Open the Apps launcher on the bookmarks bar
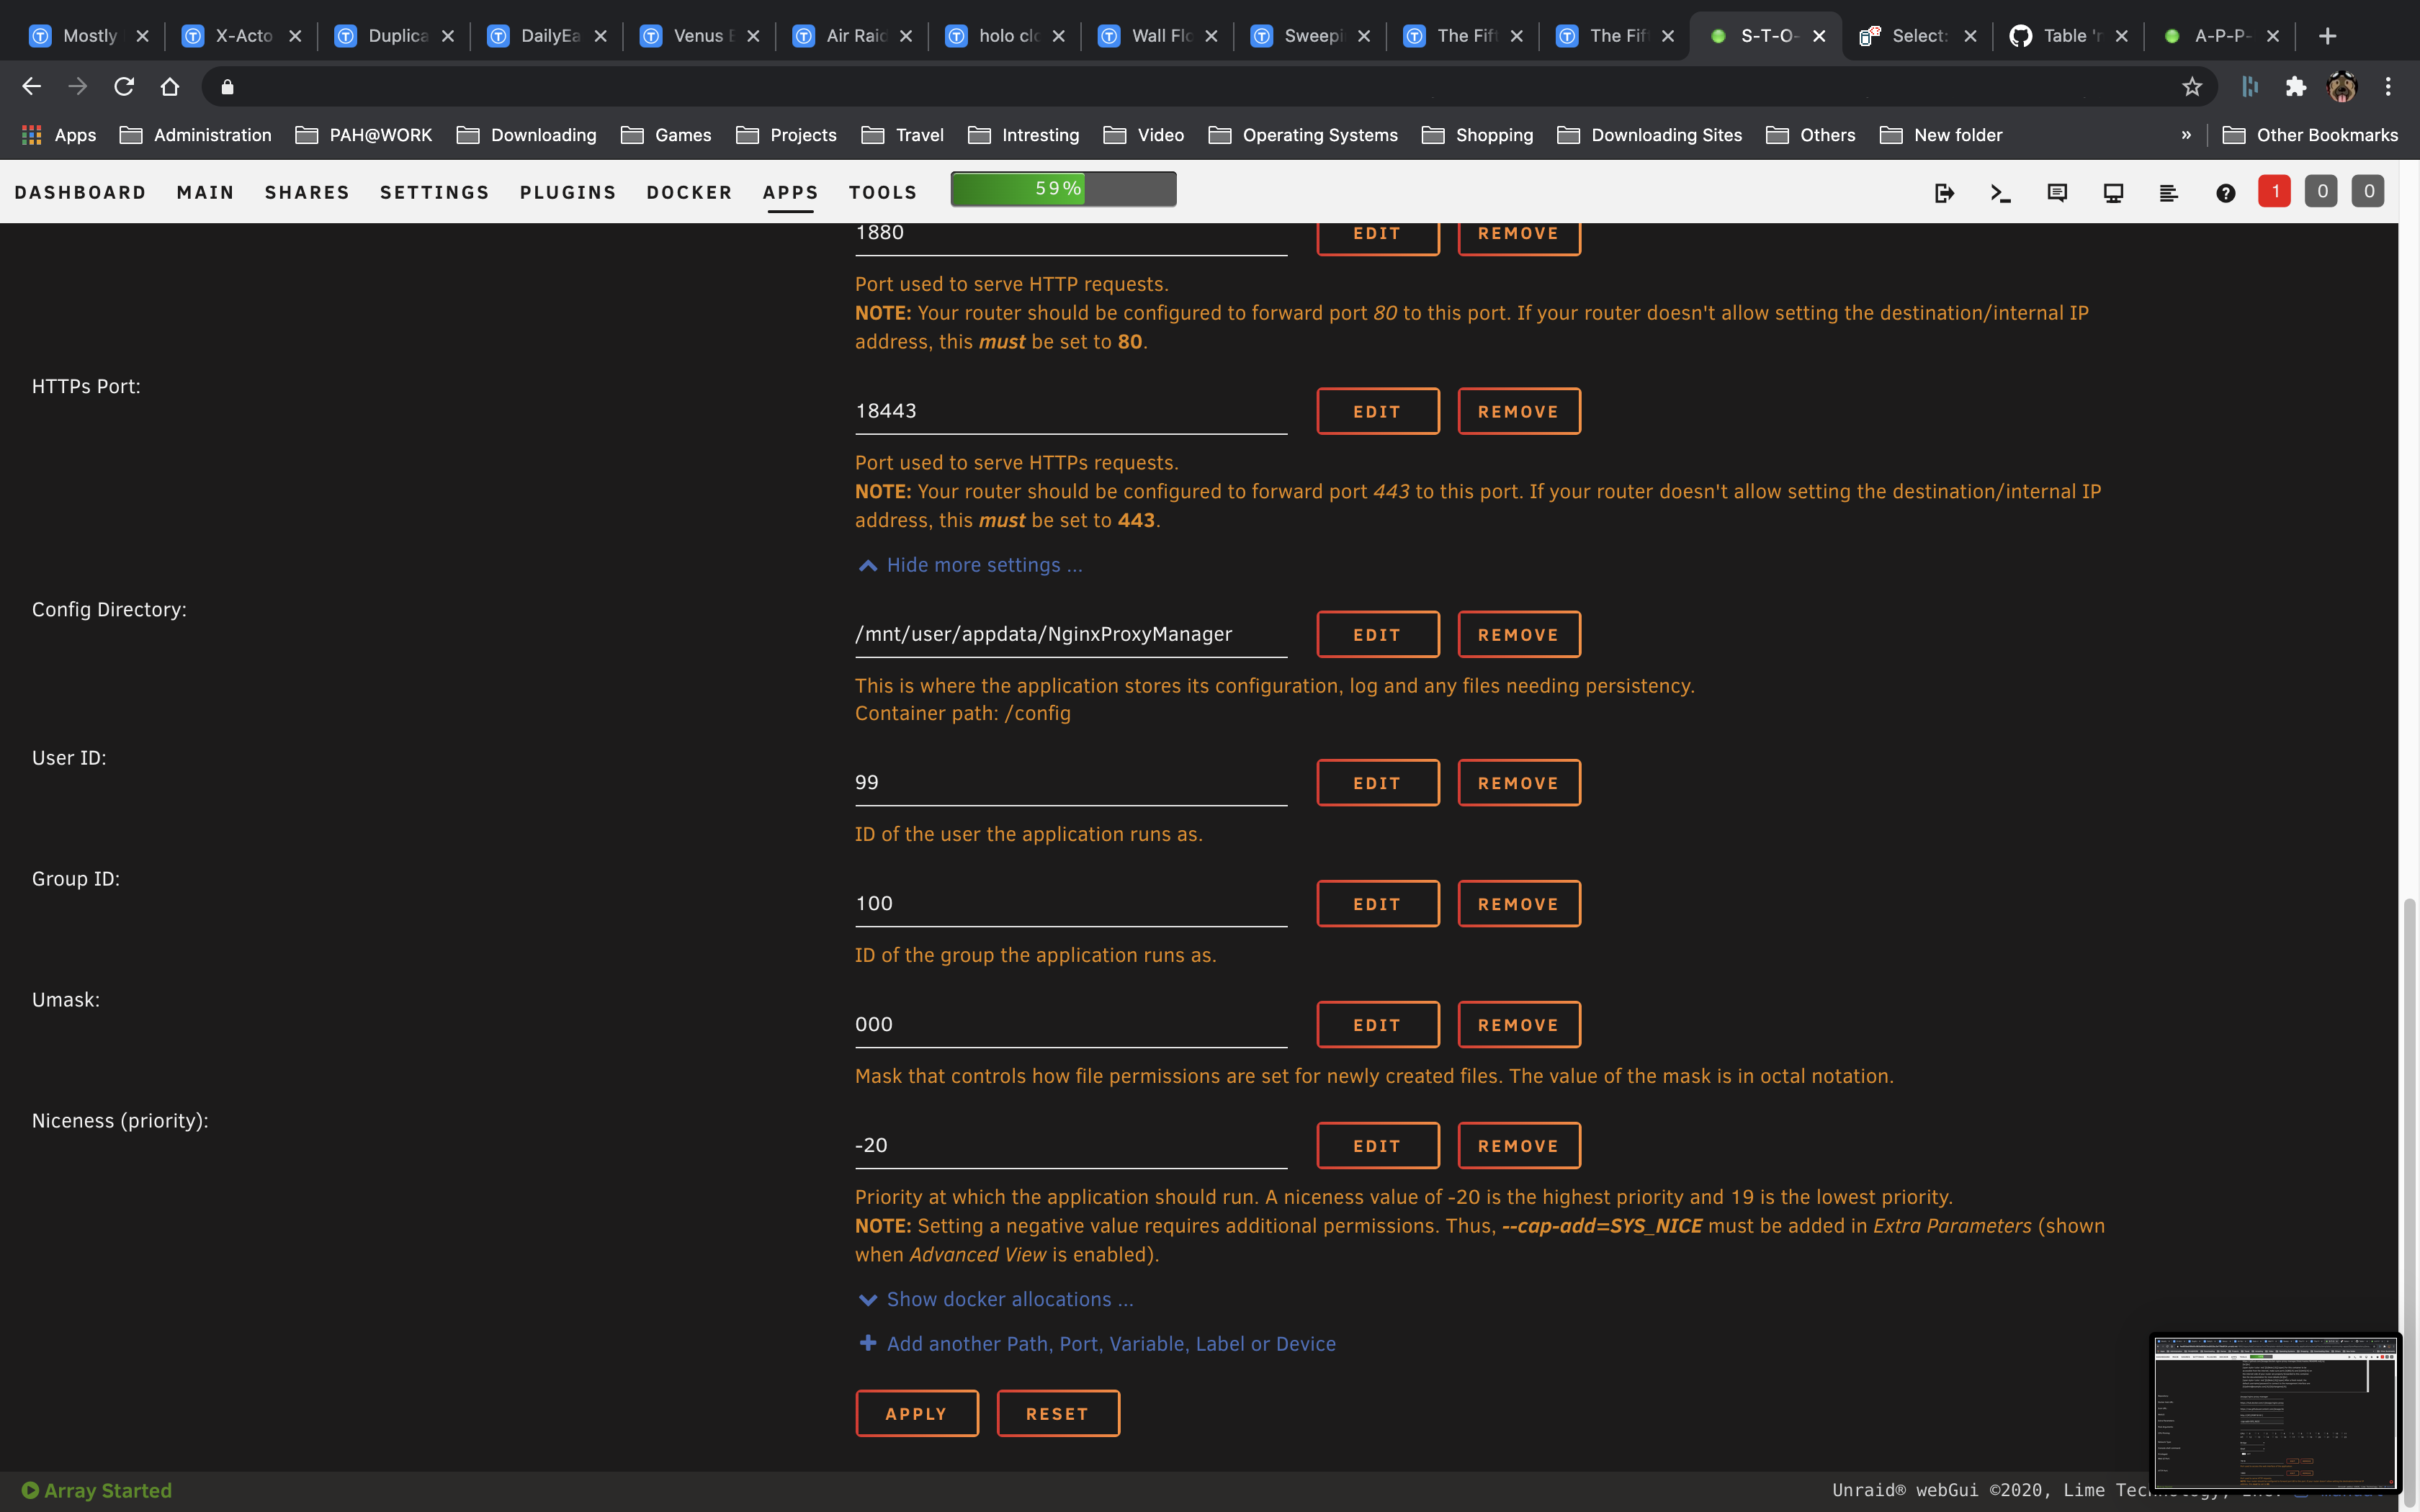The image size is (2420, 1512). pyautogui.click(x=60, y=134)
